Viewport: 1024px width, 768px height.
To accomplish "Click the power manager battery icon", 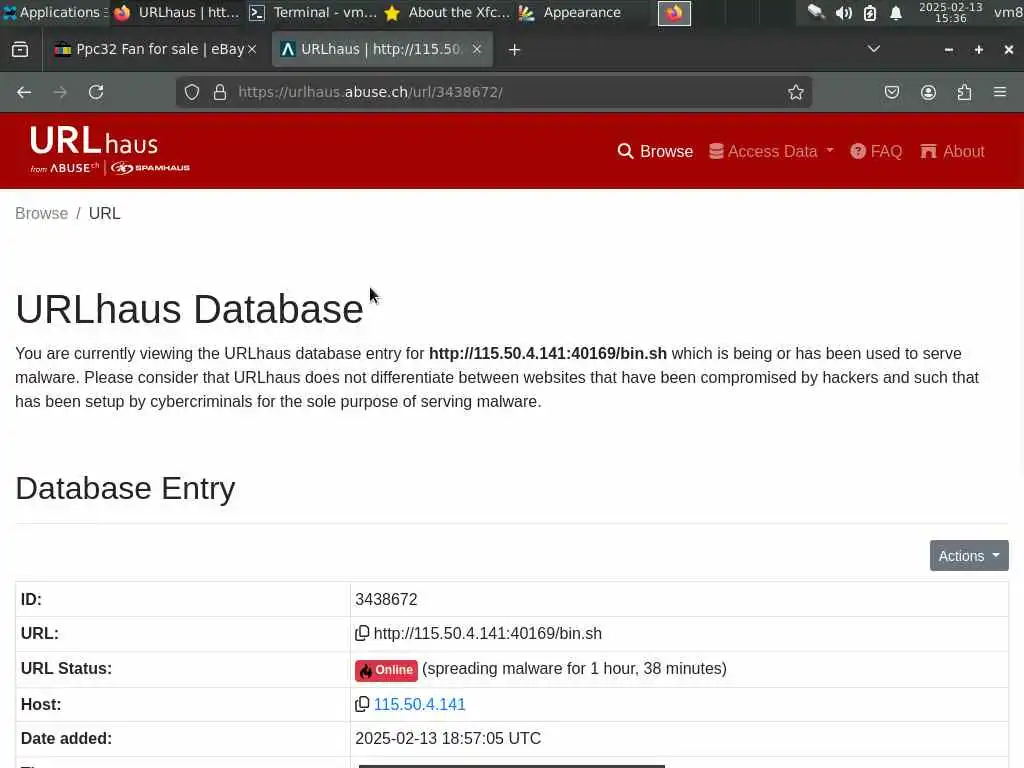I will click(870, 13).
